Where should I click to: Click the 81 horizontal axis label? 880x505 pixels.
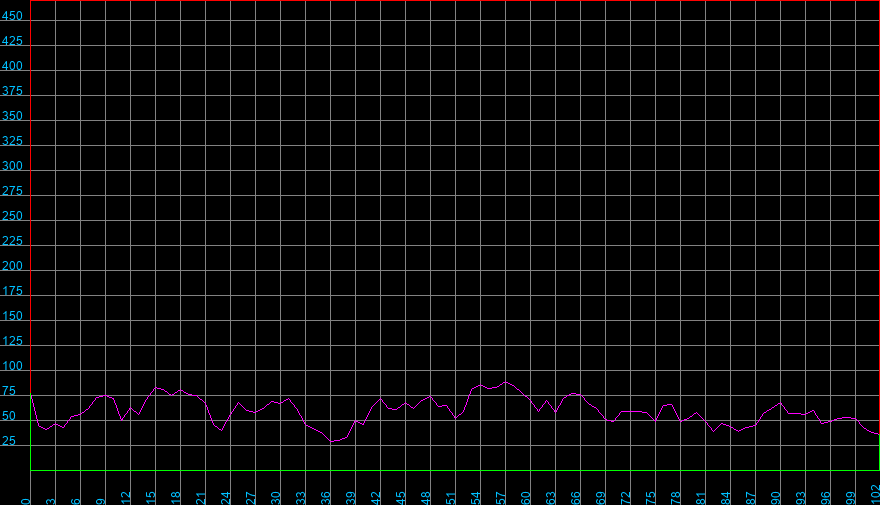[700, 498]
